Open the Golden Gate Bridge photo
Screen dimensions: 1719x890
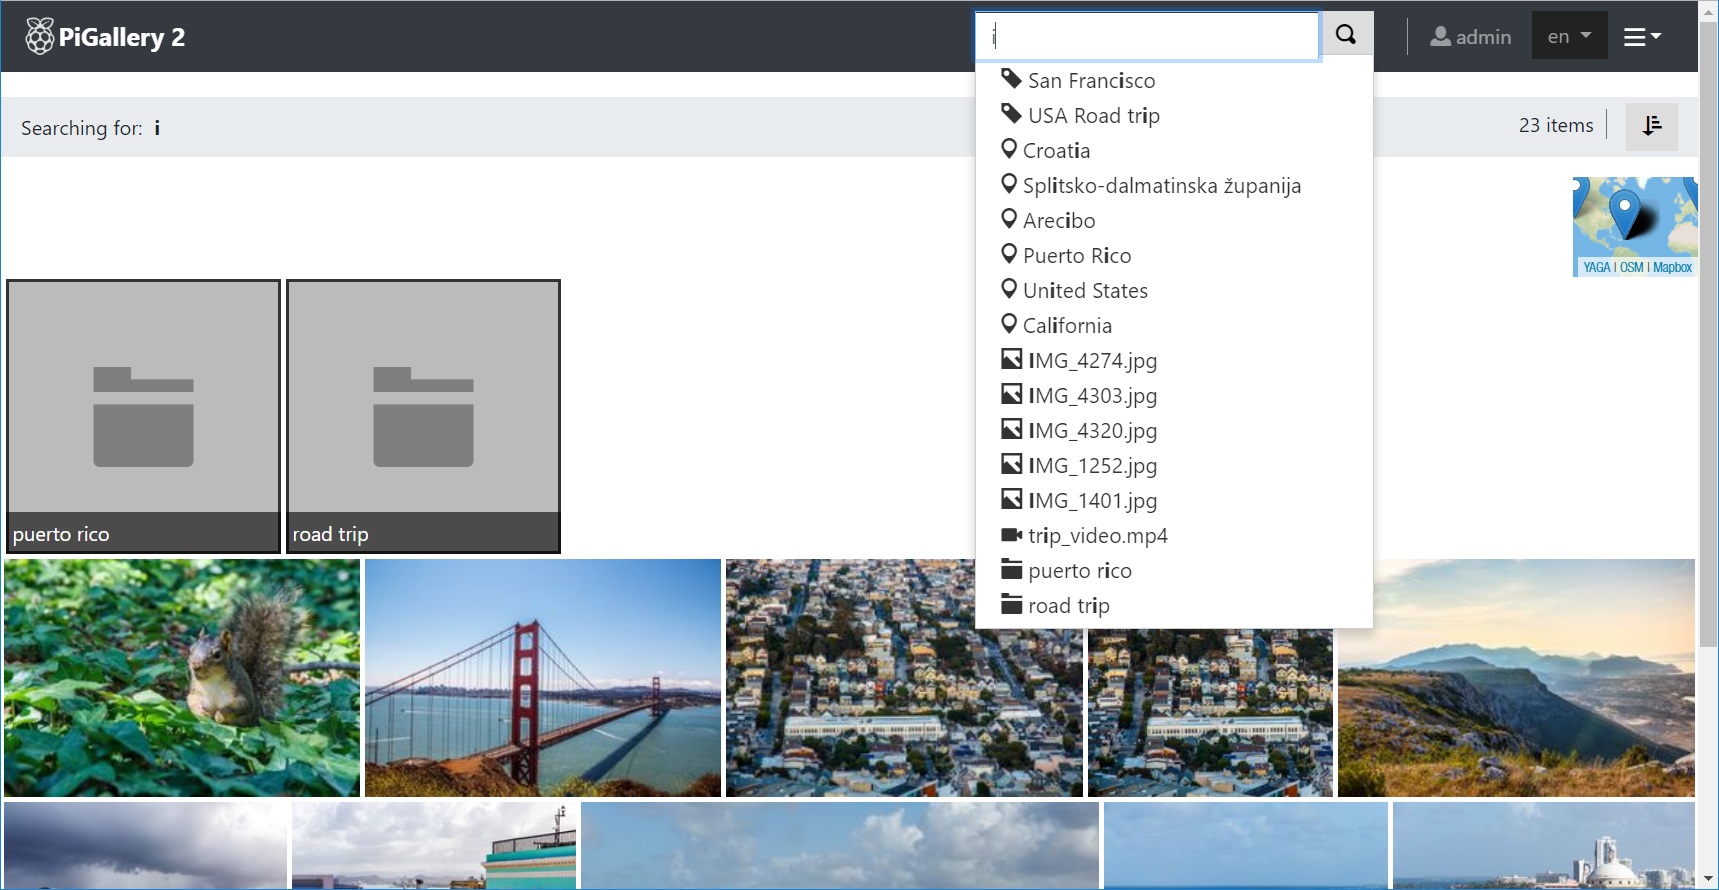pos(542,677)
